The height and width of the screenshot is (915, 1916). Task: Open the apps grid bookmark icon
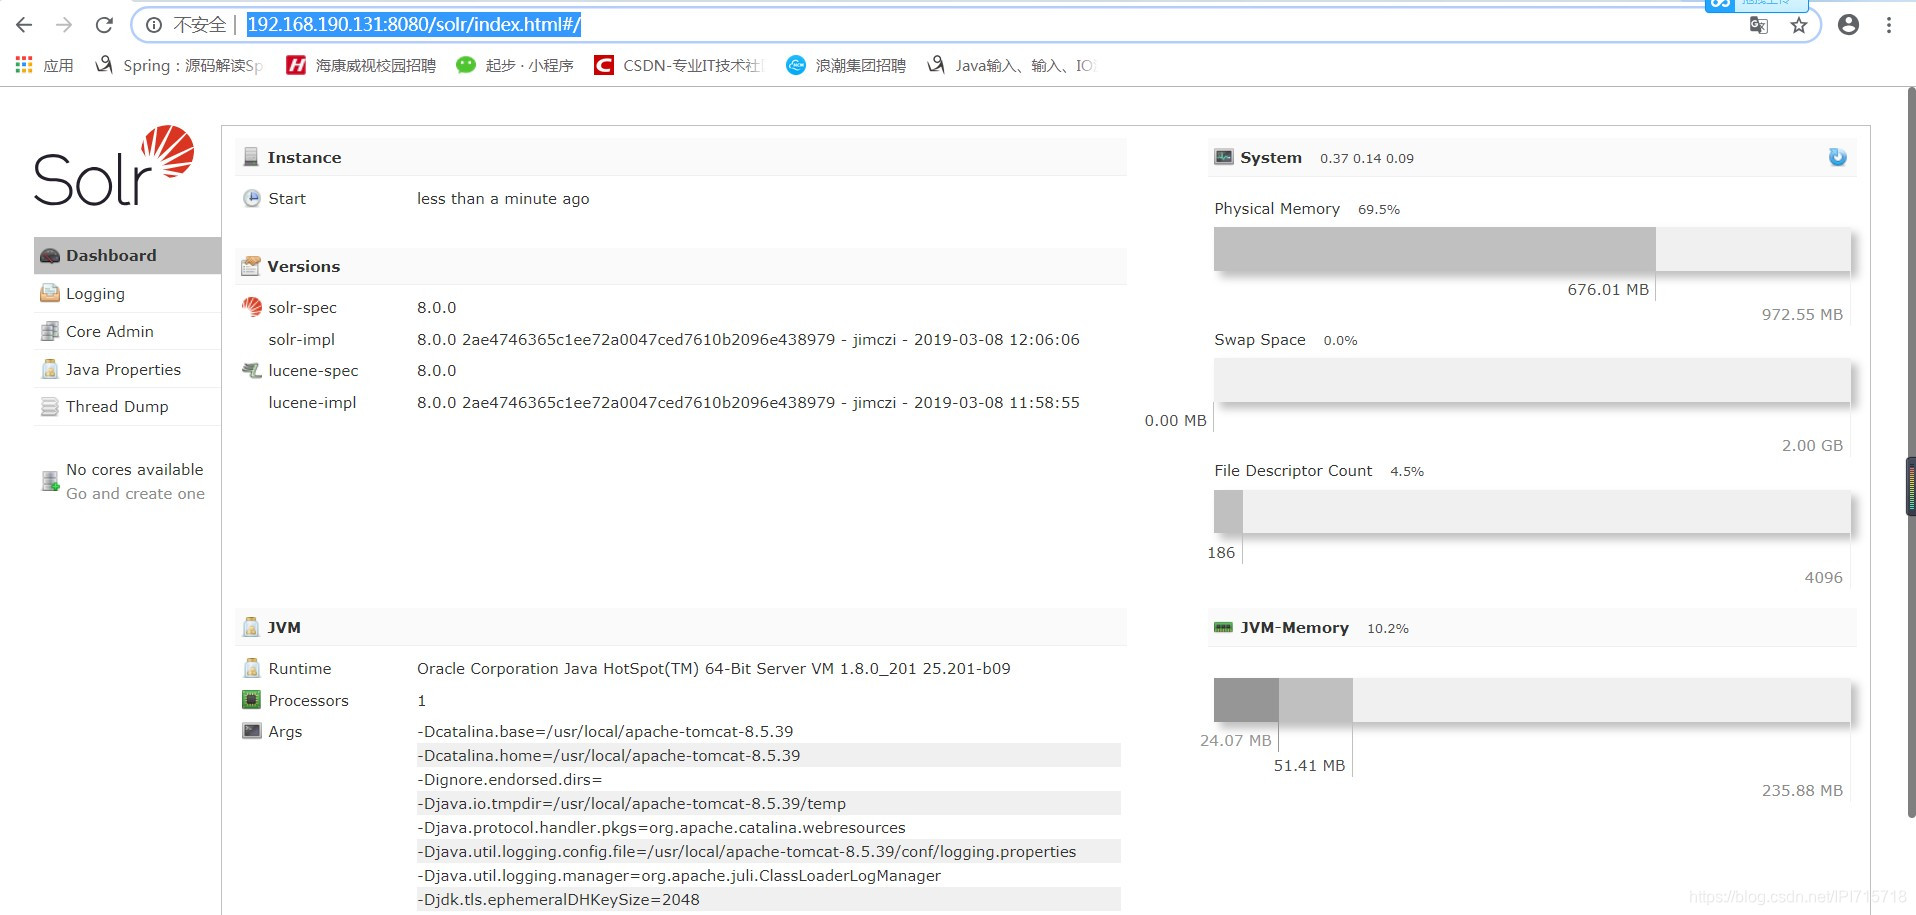pyautogui.click(x=24, y=65)
